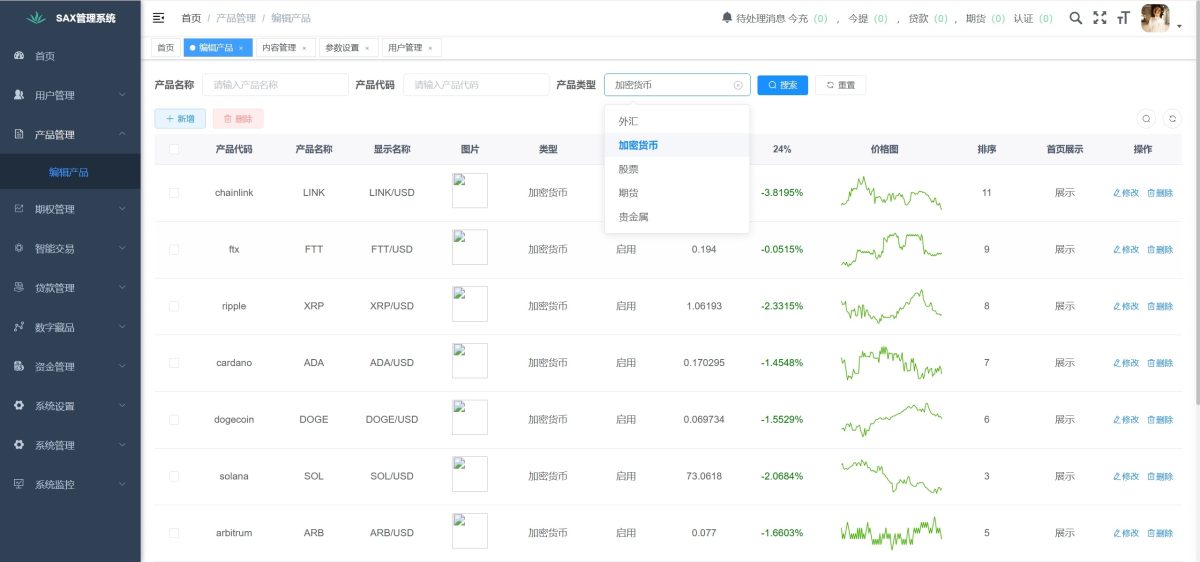Edit the chainlink row via 修改
This screenshot has height=562, width=1200.
[x=1126, y=192]
